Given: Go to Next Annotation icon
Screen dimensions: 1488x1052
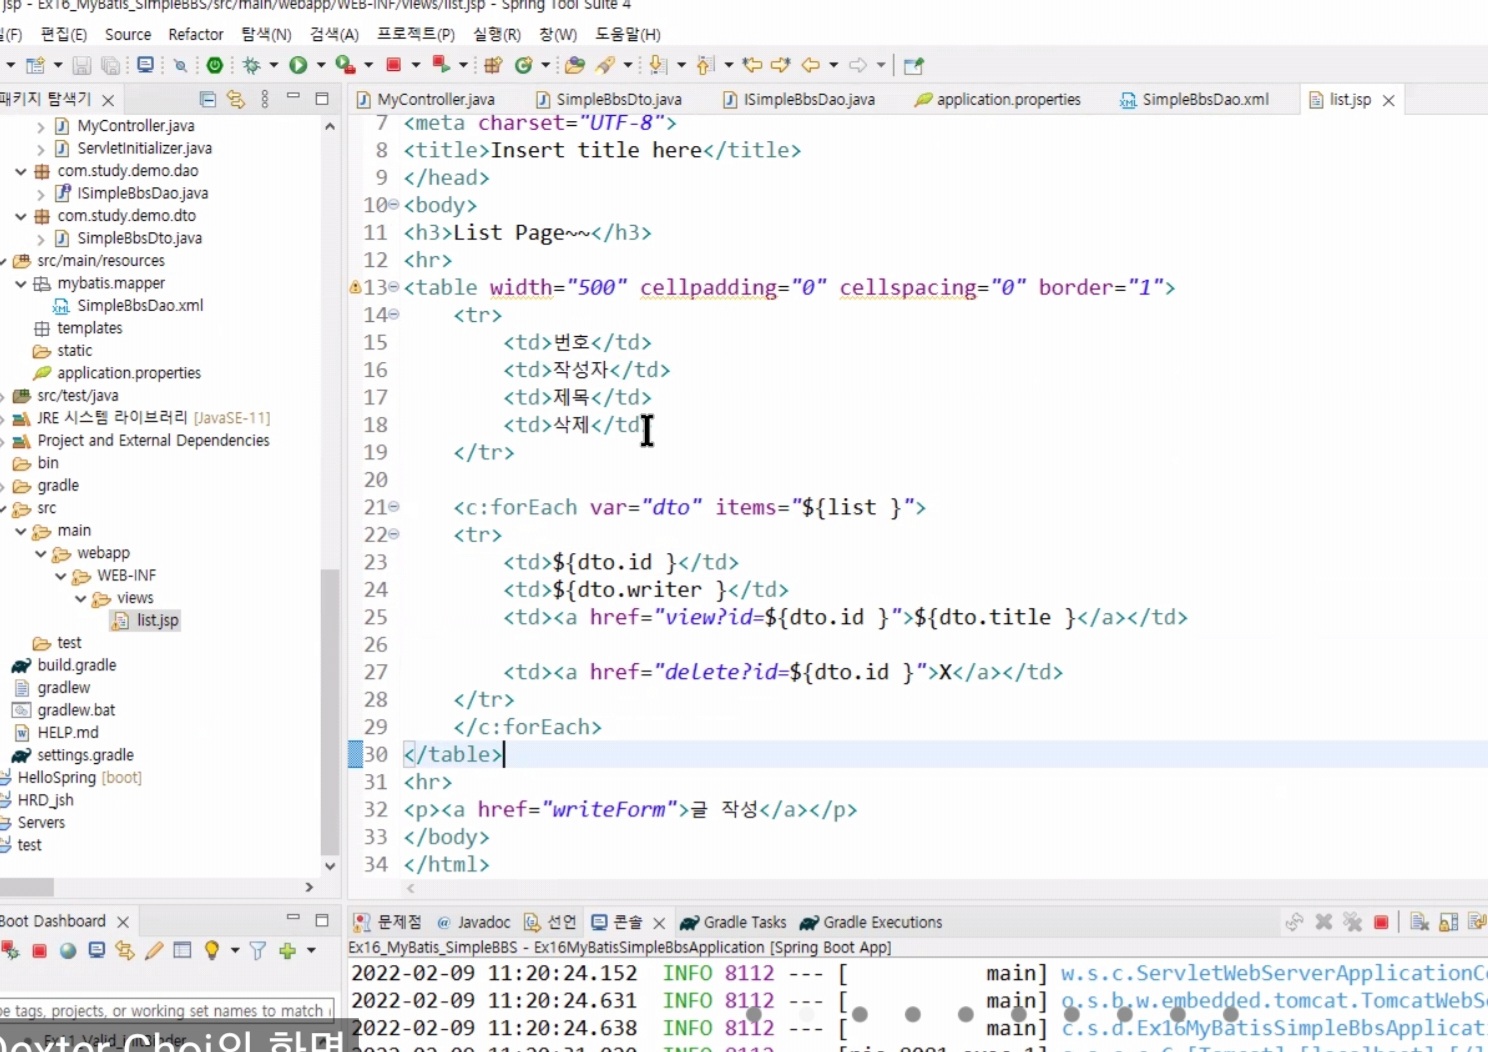Looking at the screenshot, I should [x=657, y=65].
